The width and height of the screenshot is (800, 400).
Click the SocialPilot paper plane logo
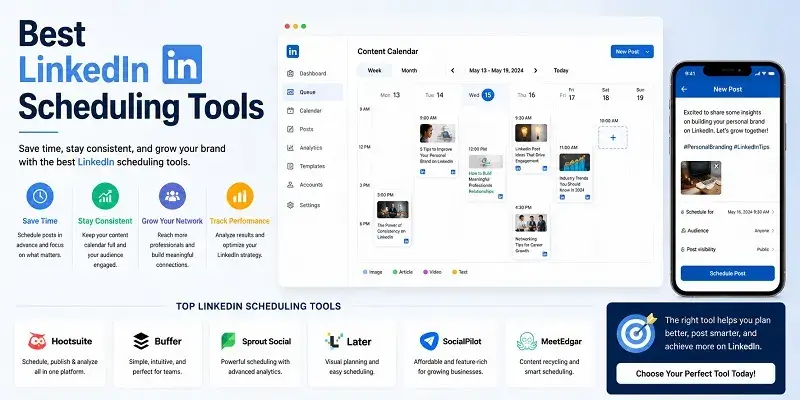[x=429, y=341]
